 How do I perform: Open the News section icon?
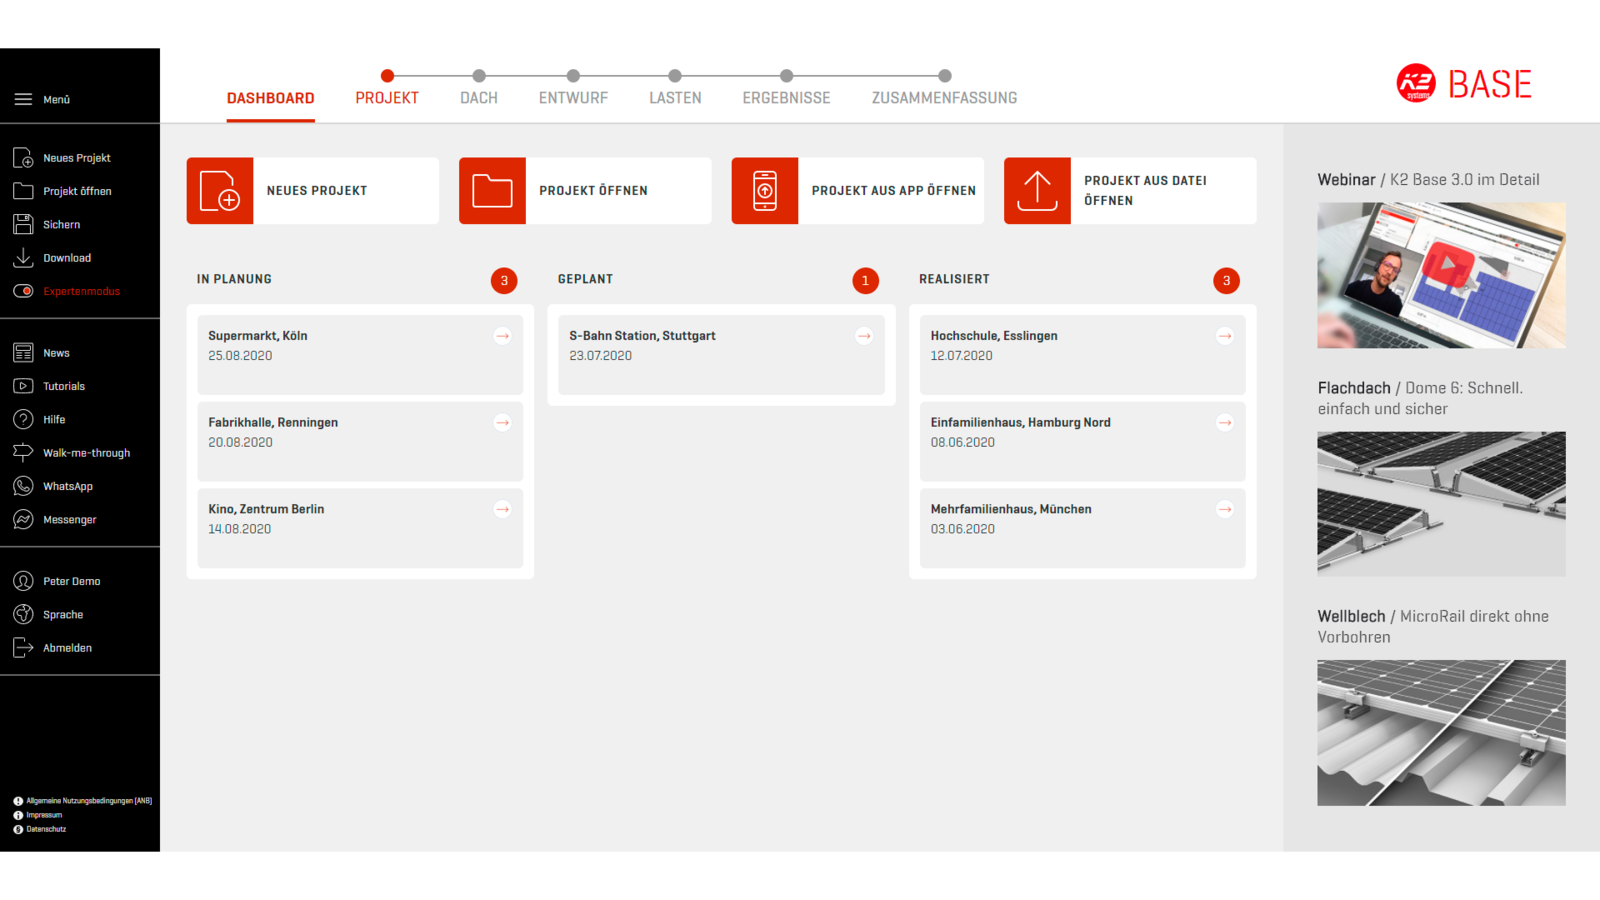[x=23, y=352]
